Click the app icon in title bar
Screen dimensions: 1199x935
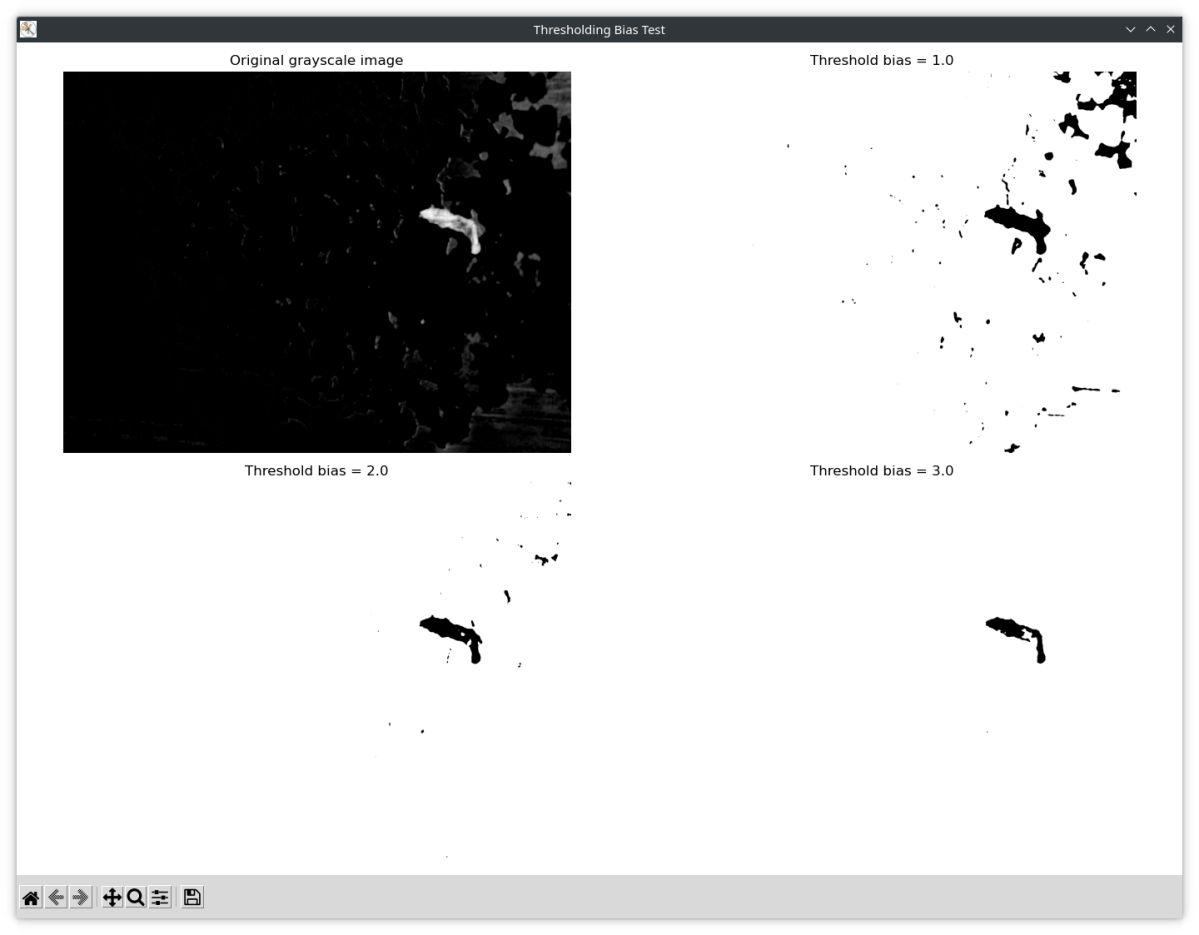click(28, 29)
